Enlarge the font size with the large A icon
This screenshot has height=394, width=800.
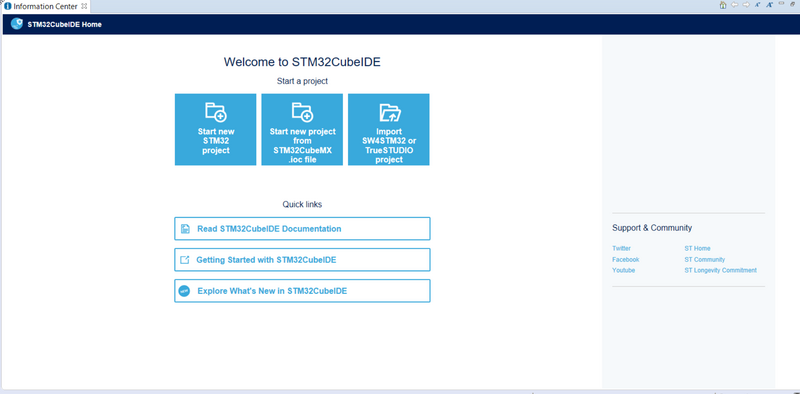coord(769,5)
